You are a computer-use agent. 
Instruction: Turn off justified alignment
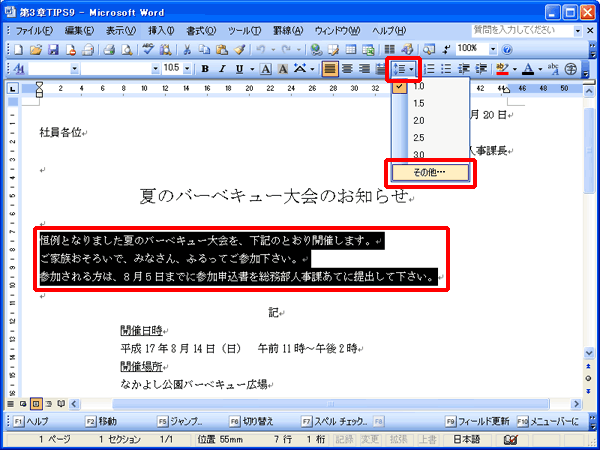click(330, 69)
